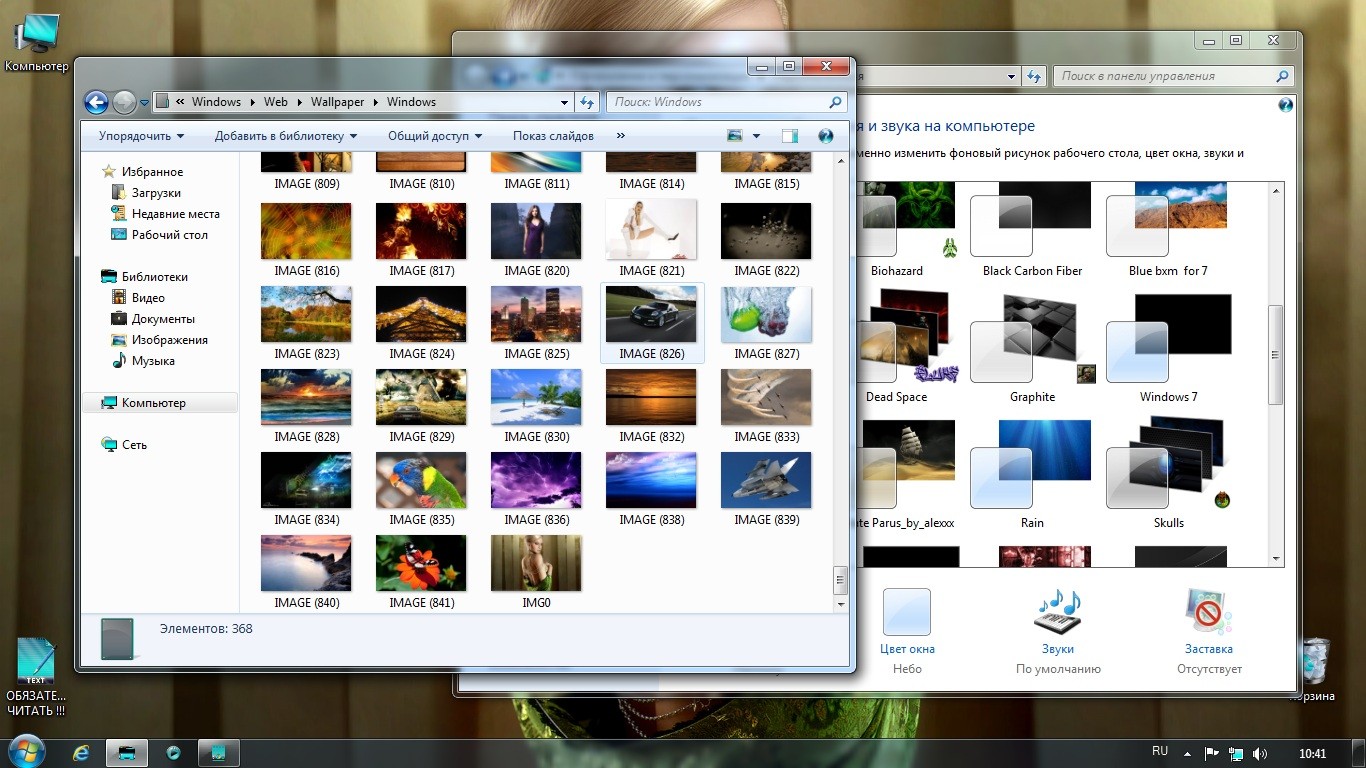The height and width of the screenshot is (768, 1366).
Task: Click the network icon in system tray
Action: pyautogui.click(x=1237, y=754)
